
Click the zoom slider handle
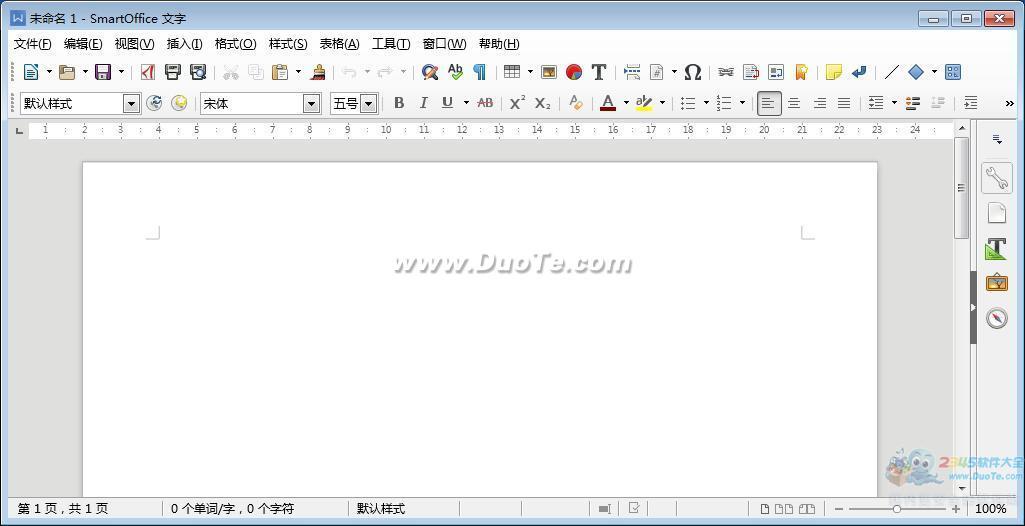[x=896, y=509]
